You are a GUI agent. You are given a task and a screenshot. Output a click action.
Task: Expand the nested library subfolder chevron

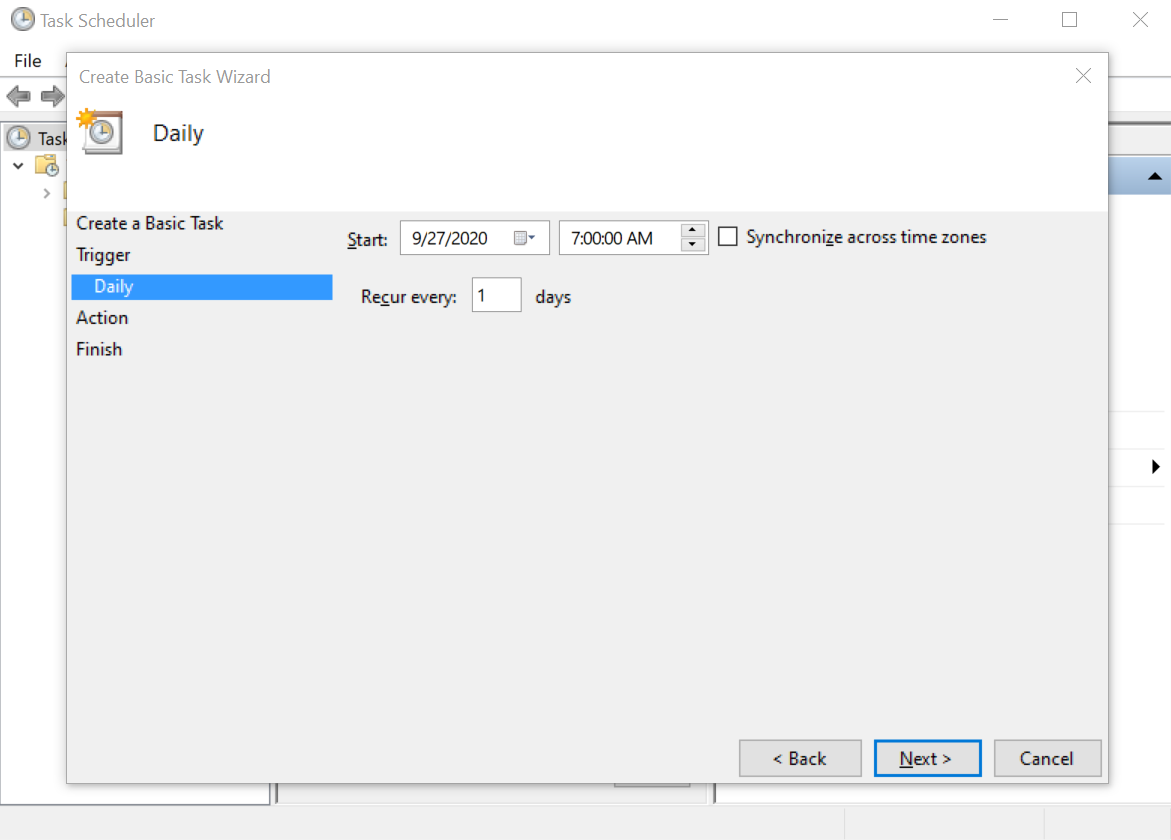(46, 193)
